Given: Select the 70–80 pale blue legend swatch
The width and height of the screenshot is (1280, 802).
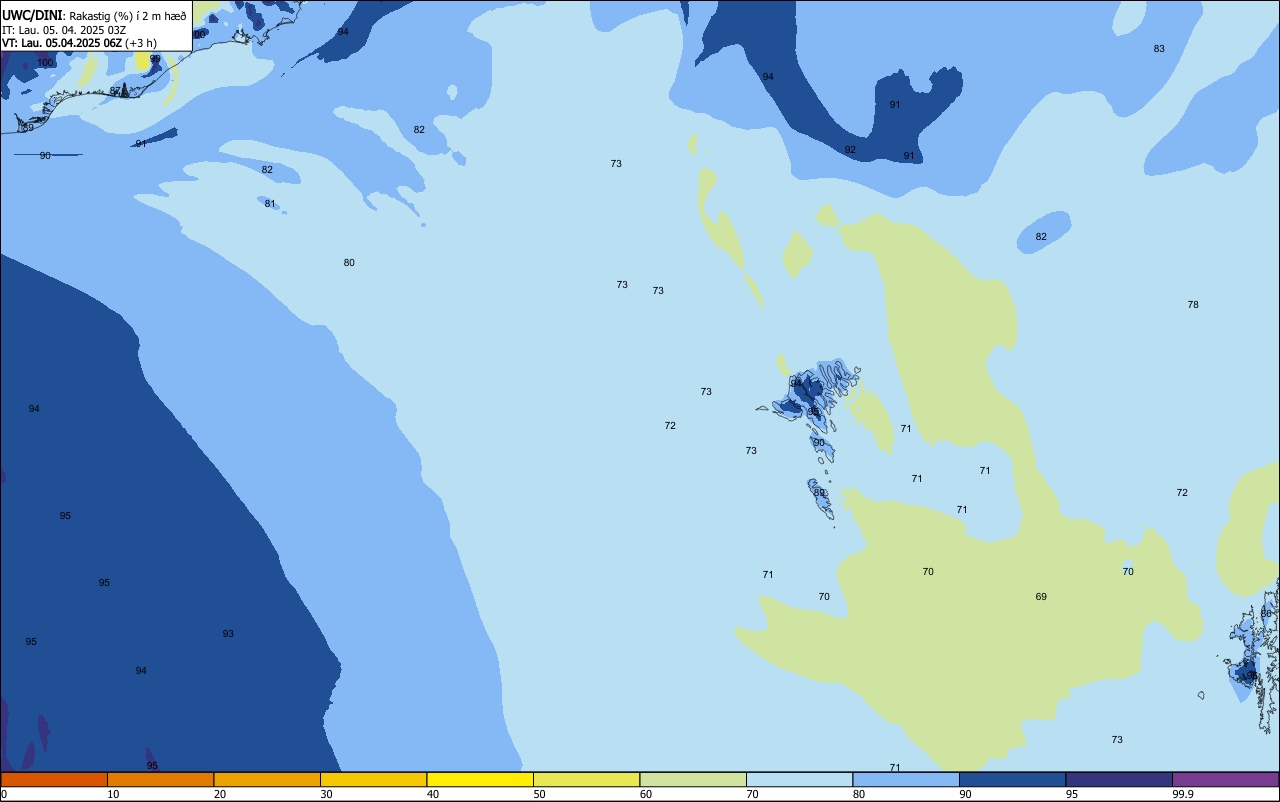Looking at the screenshot, I should click(799, 779).
